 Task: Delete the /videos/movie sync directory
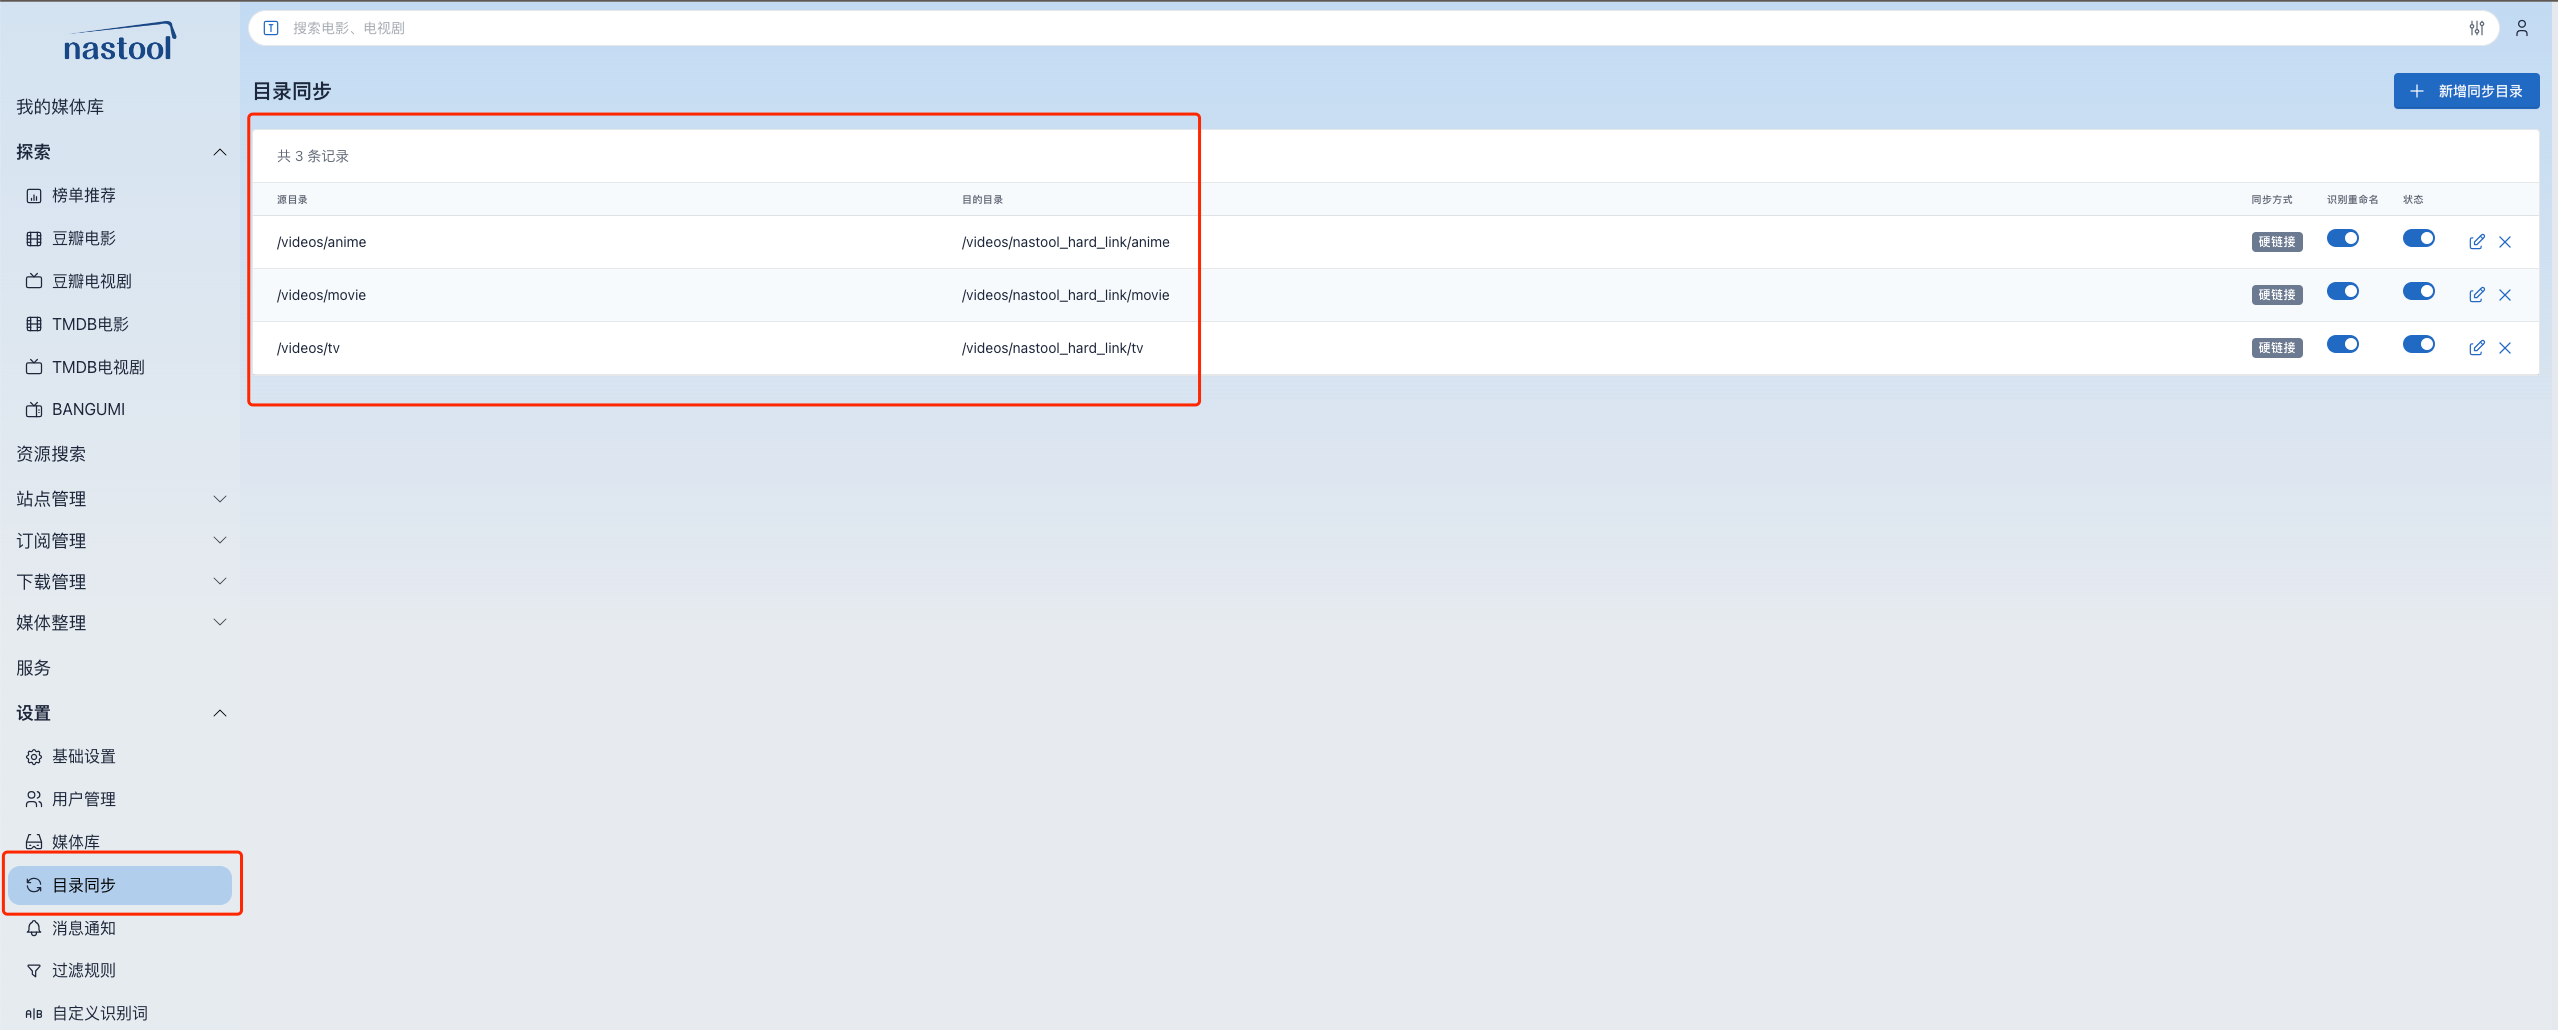[x=2504, y=295]
